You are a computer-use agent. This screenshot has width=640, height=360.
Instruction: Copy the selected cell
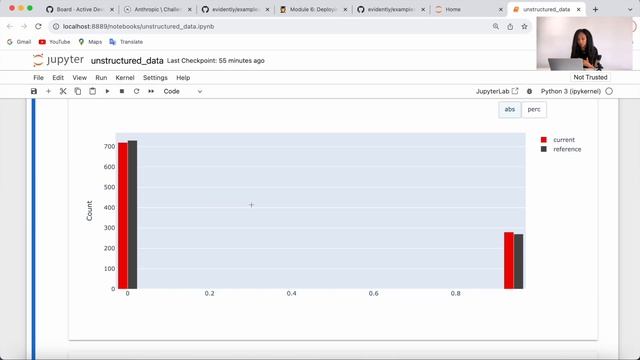(x=78, y=91)
